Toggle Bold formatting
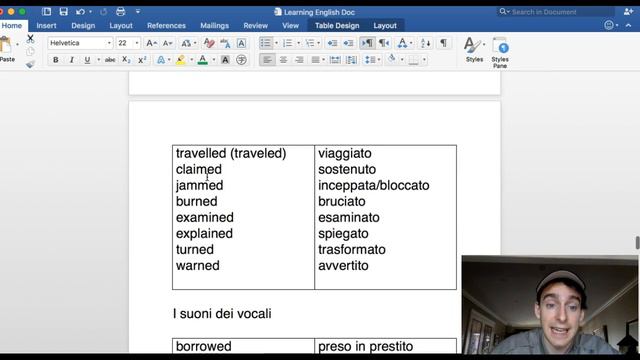The width and height of the screenshot is (640, 360). pyautogui.click(x=56, y=60)
